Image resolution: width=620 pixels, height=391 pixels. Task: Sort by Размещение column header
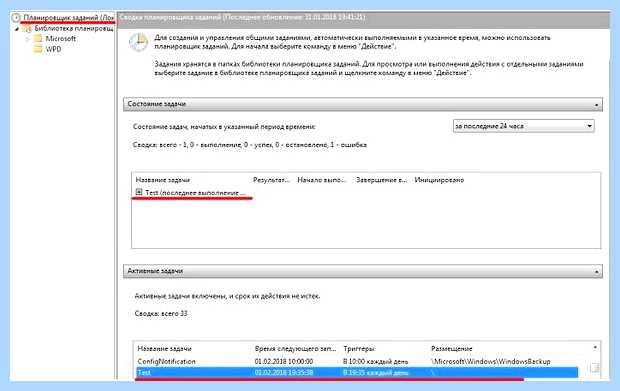click(x=452, y=349)
